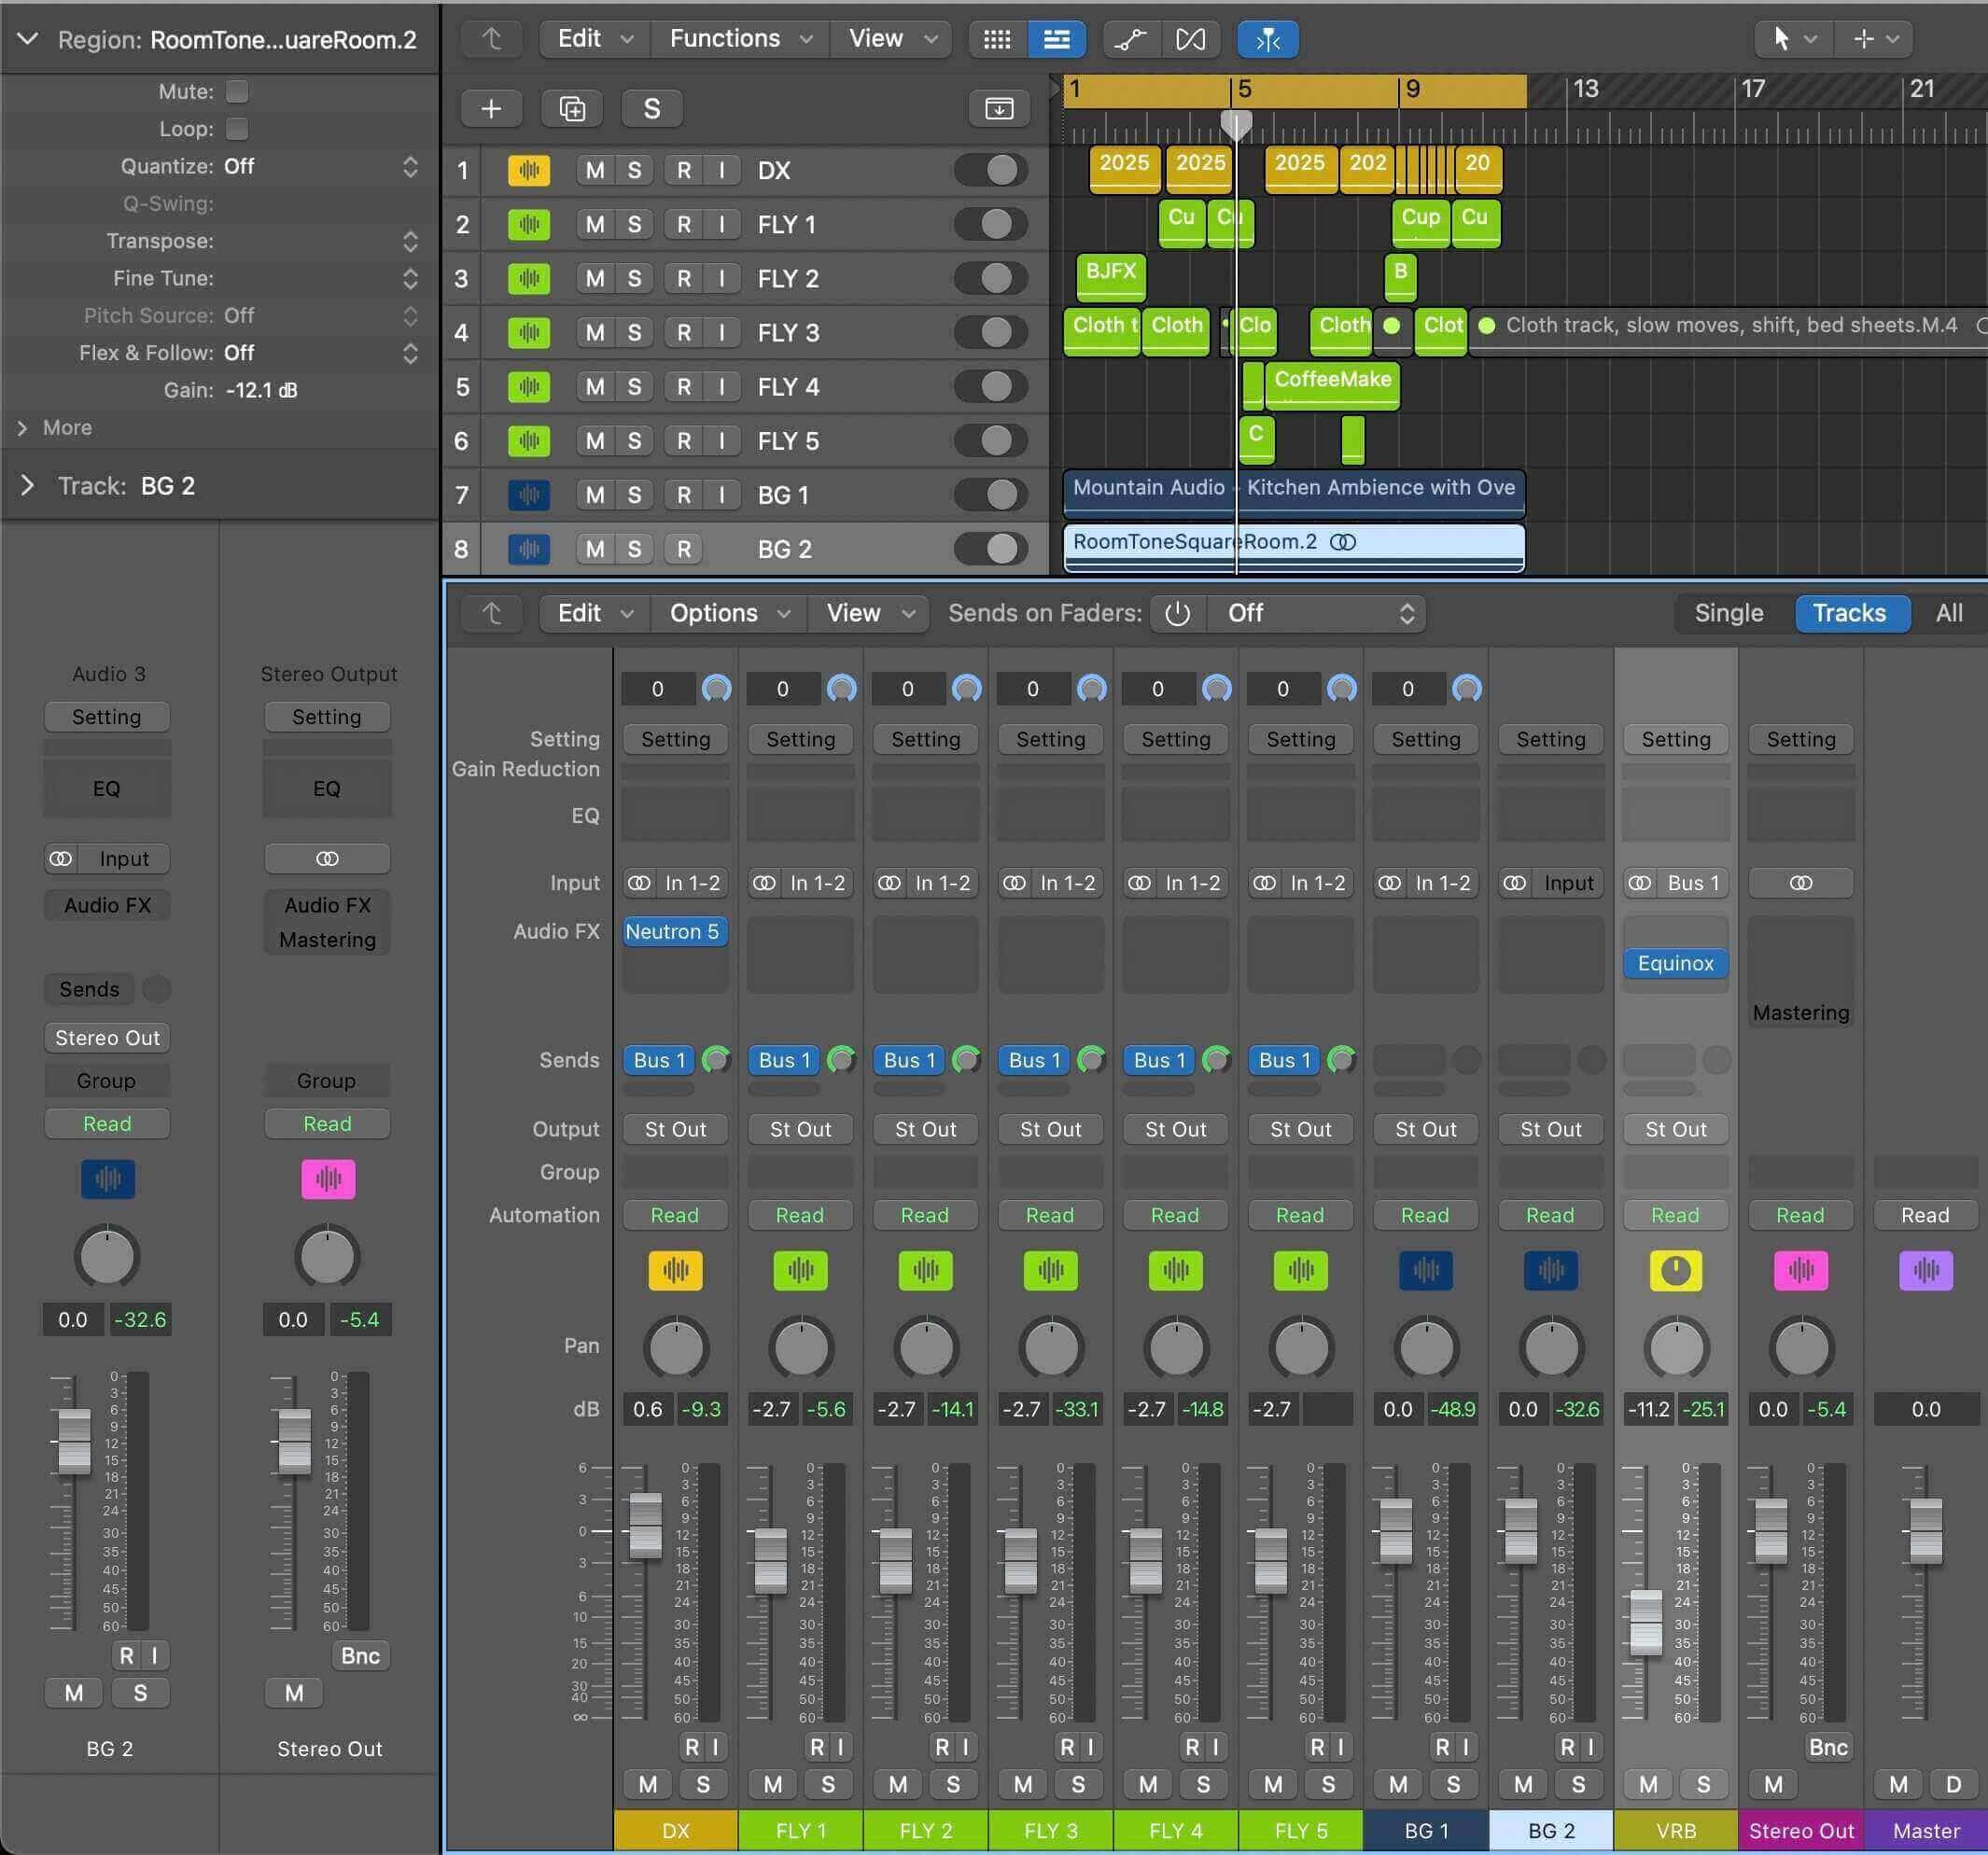
Task: Click the download-to-tray icon above the track list
Action: [999, 108]
